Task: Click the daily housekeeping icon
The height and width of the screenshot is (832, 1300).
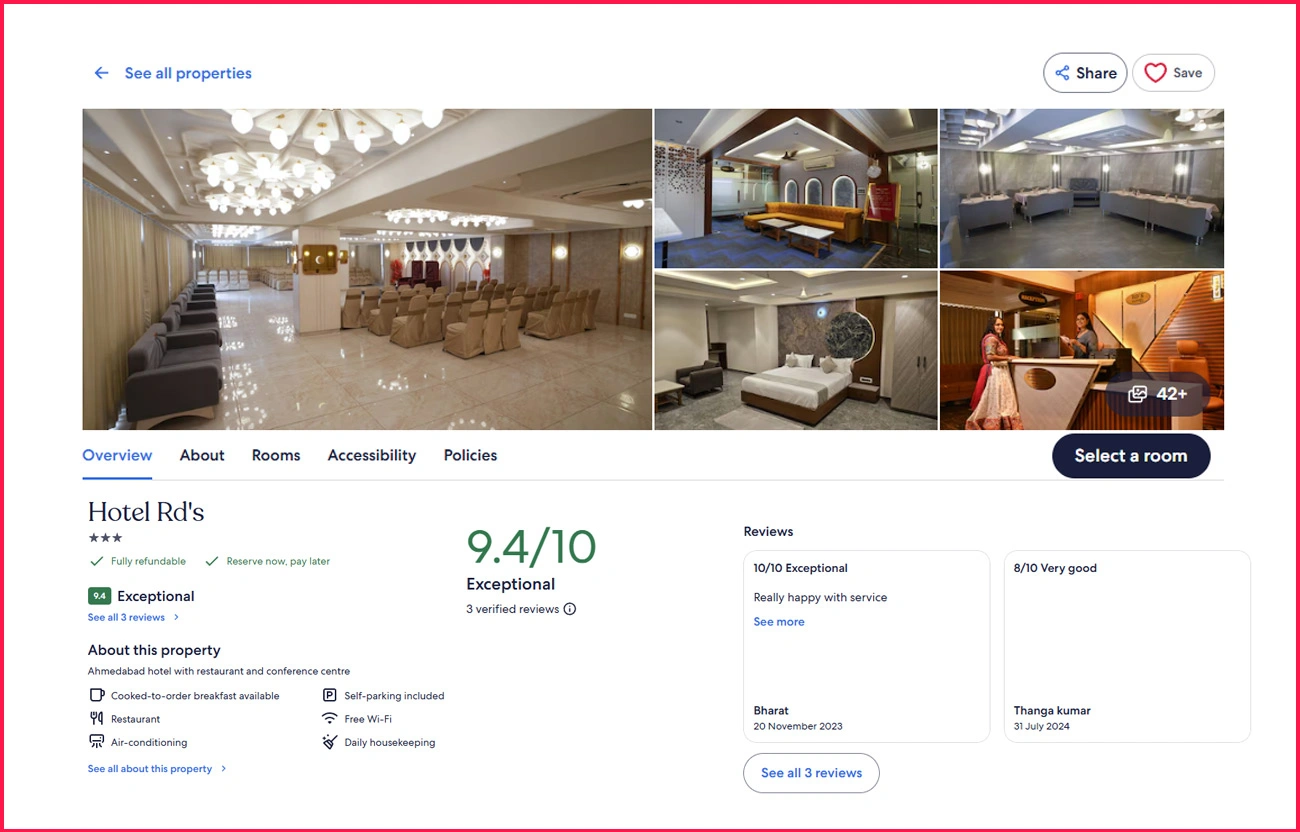Action: tap(329, 742)
